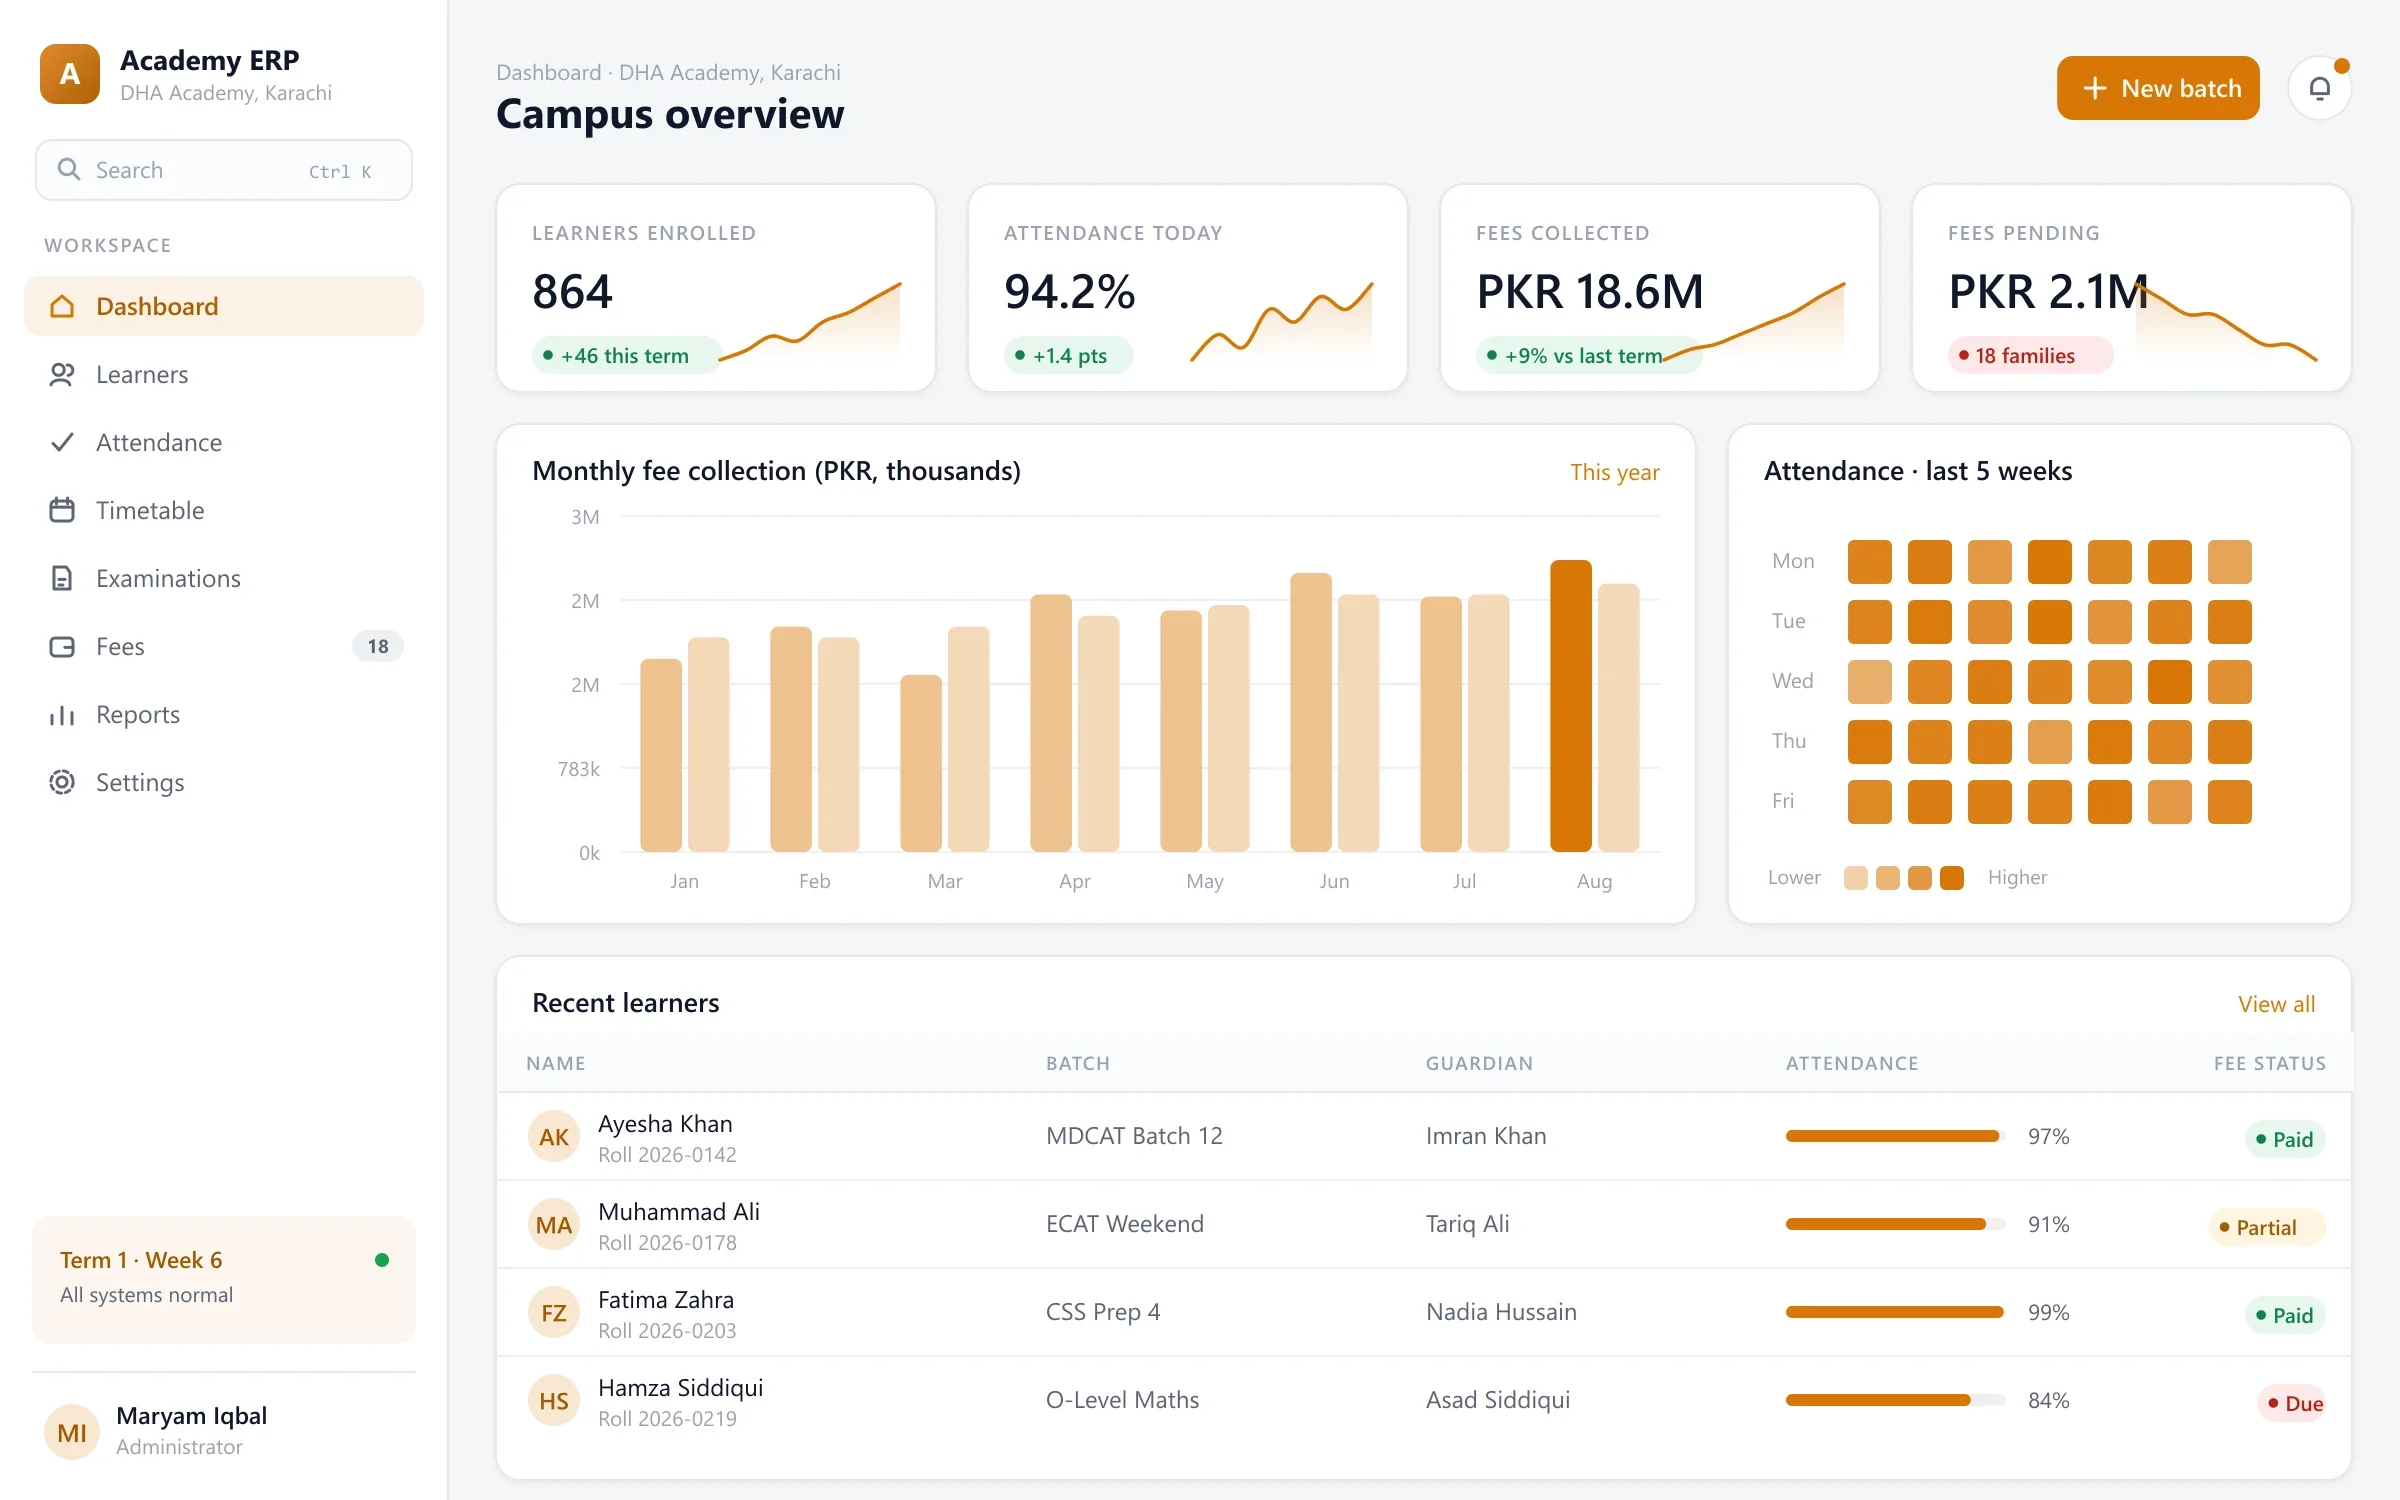The width and height of the screenshot is (2400, 1500).
Task: Click the Settings gear icon
Action: (62, 782)
